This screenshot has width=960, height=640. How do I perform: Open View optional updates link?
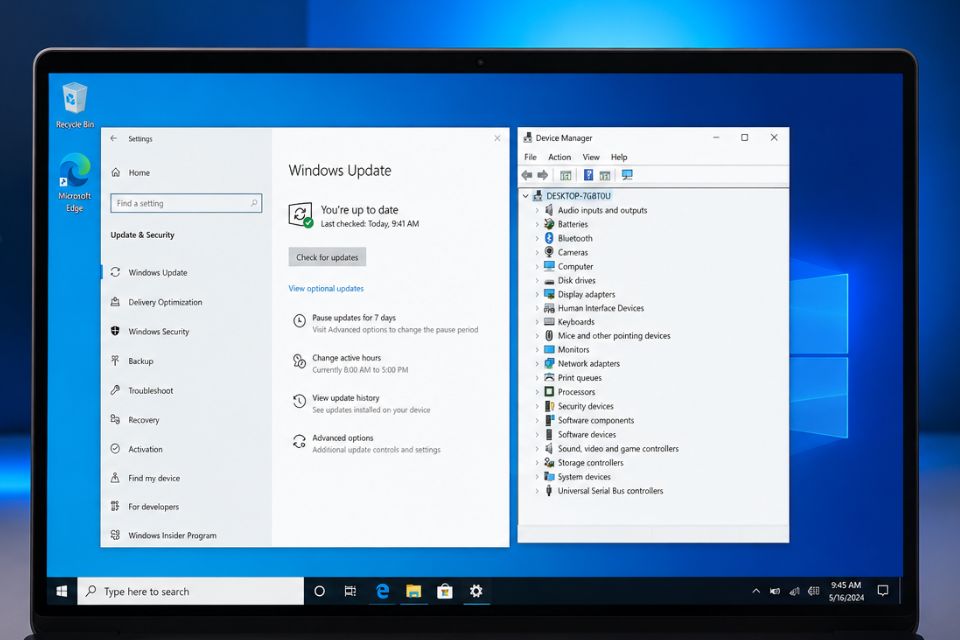pyautogui.click(x=326, y=288)
